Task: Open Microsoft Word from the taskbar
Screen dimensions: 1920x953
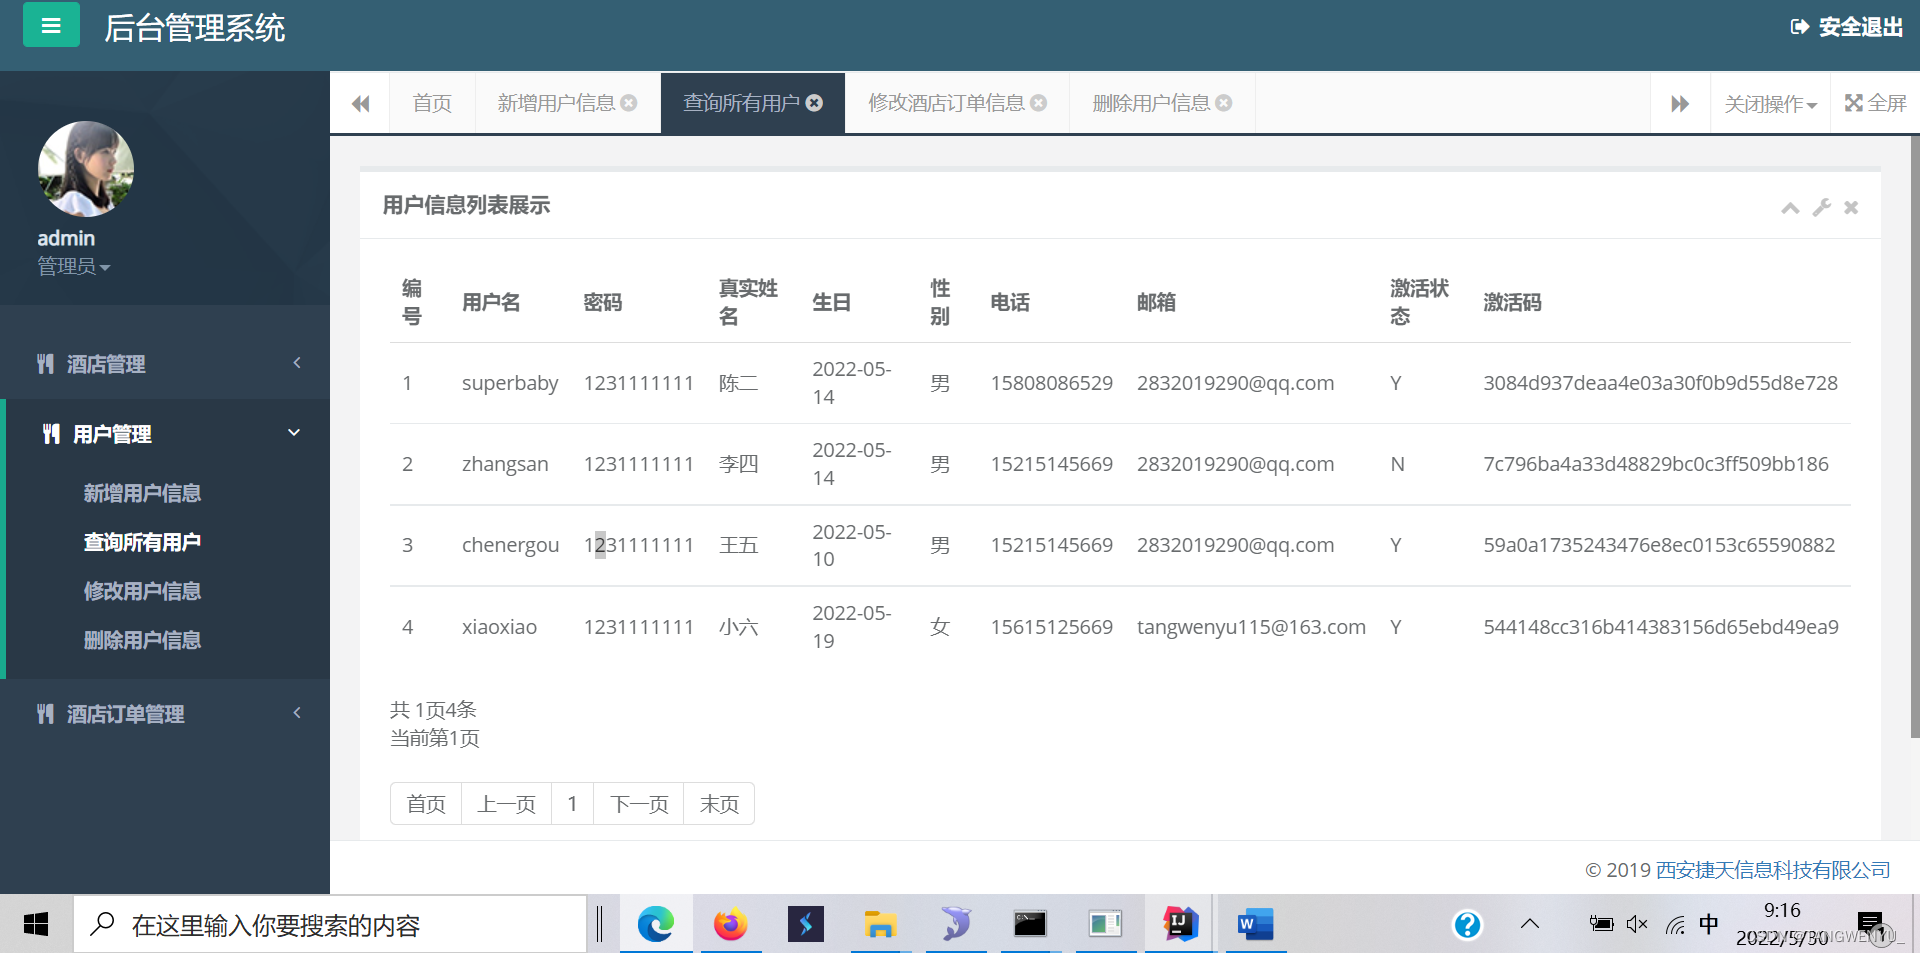Action: tap(1255, 923)
